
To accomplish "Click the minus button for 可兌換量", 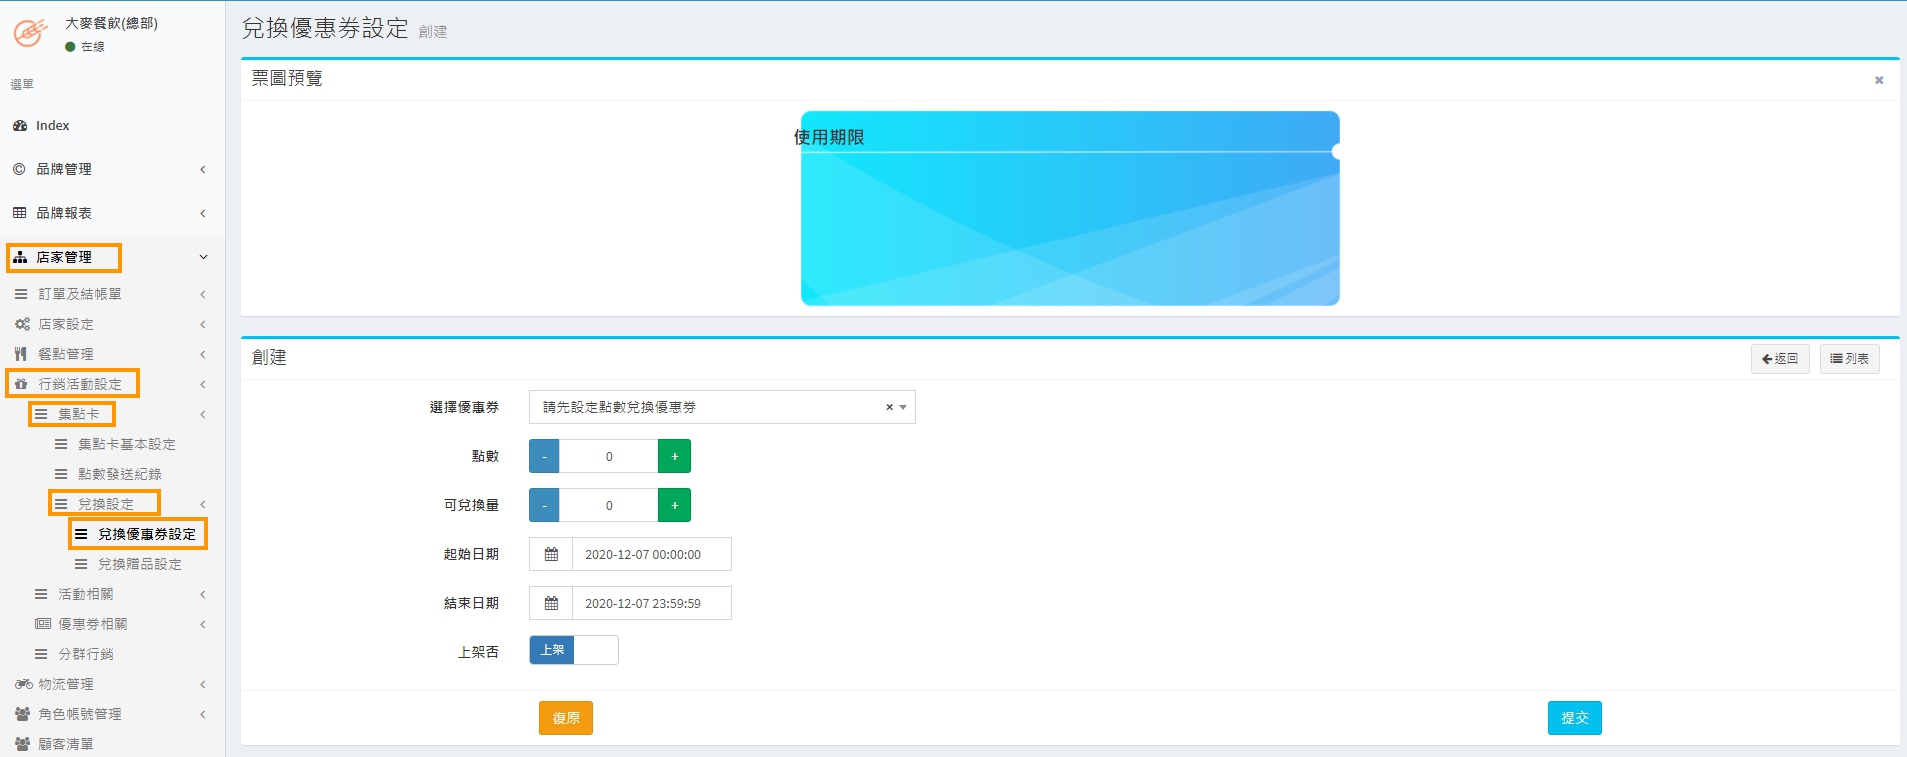I will click(544, 505).
